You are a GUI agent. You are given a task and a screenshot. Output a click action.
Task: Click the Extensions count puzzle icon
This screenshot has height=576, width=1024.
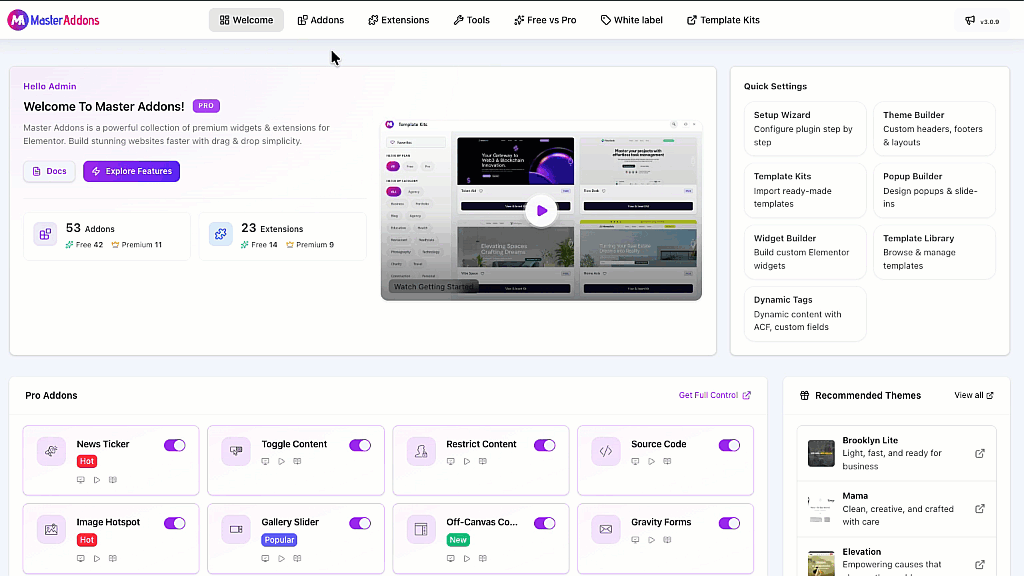coord(221,234)
